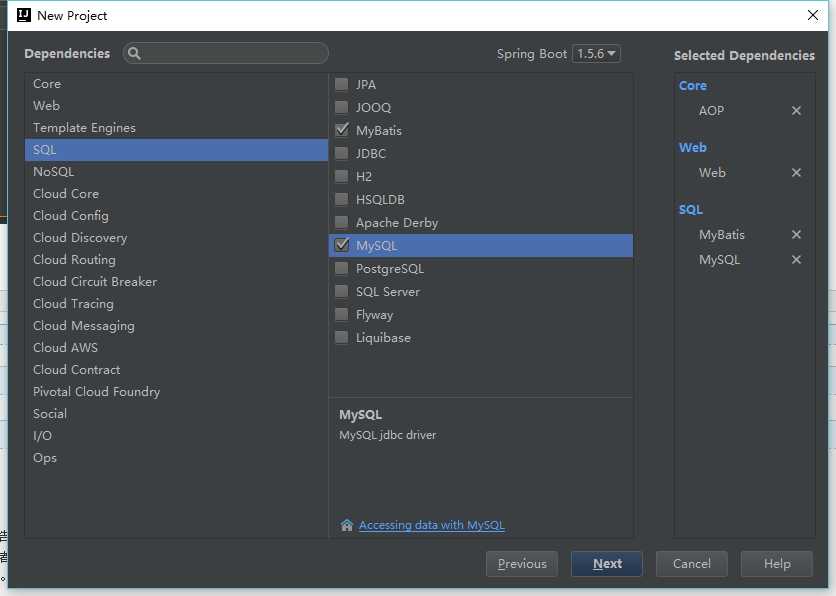The image size is (836, 596).
Task: Open the I/O category
Action: (176, 436)
